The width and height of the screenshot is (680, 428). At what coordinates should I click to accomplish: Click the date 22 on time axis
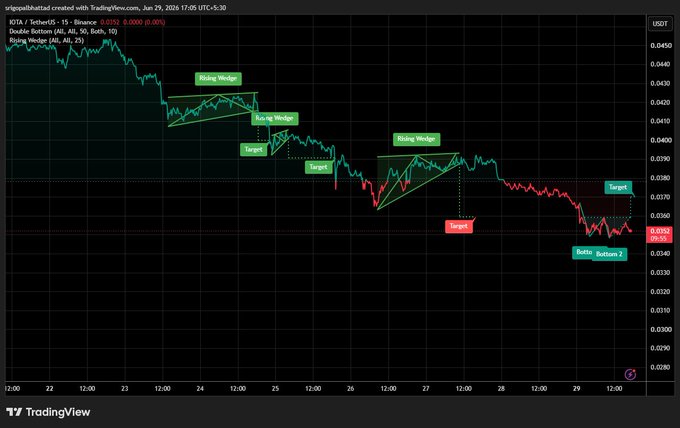pyautogui.click(x=49, y=389)
